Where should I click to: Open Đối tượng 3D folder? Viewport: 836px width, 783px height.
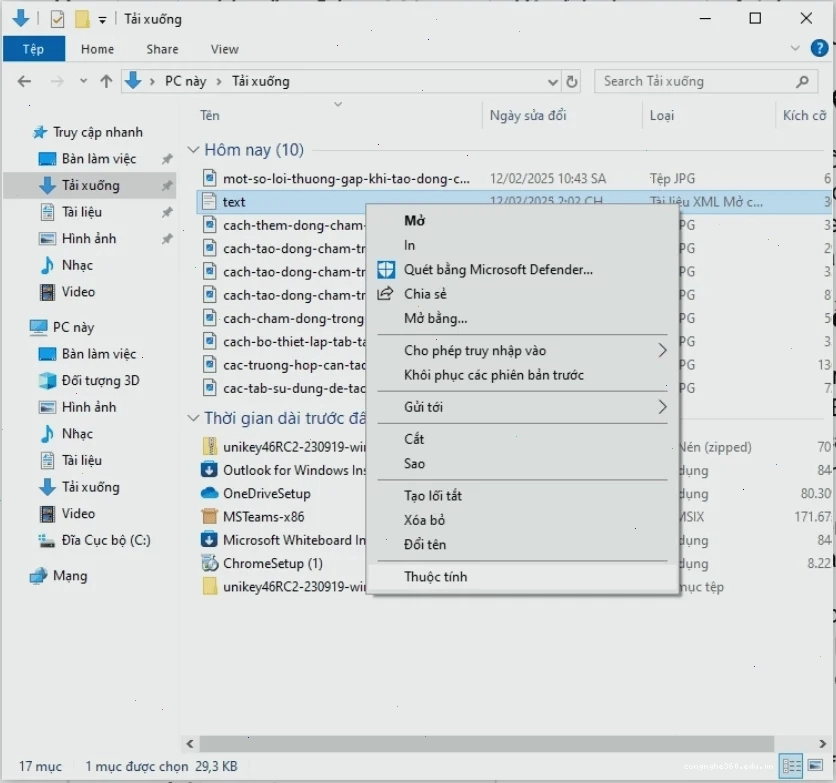point(100,381)
